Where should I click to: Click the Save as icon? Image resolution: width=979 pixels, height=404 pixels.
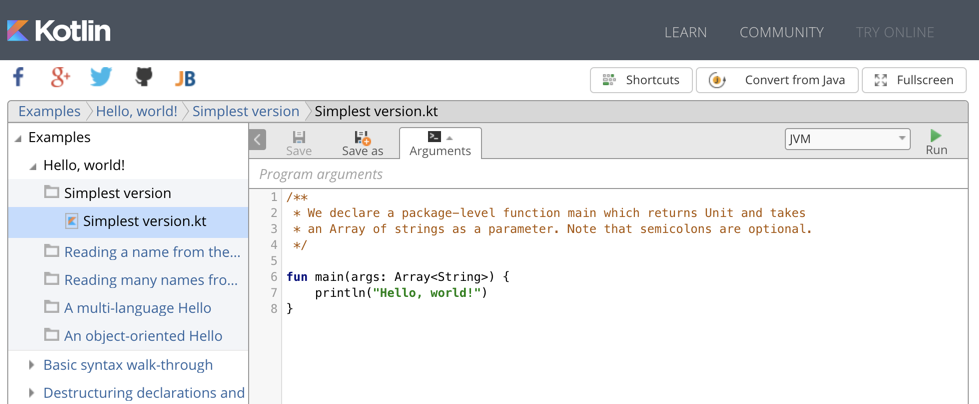click(x=362, y=137)
